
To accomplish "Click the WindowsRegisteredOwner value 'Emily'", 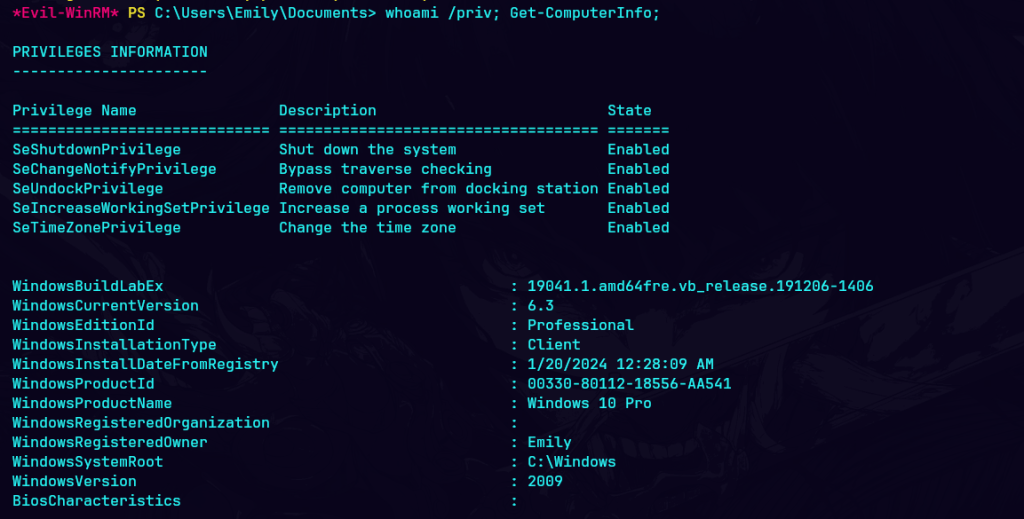I will click(x=549, y=442).
